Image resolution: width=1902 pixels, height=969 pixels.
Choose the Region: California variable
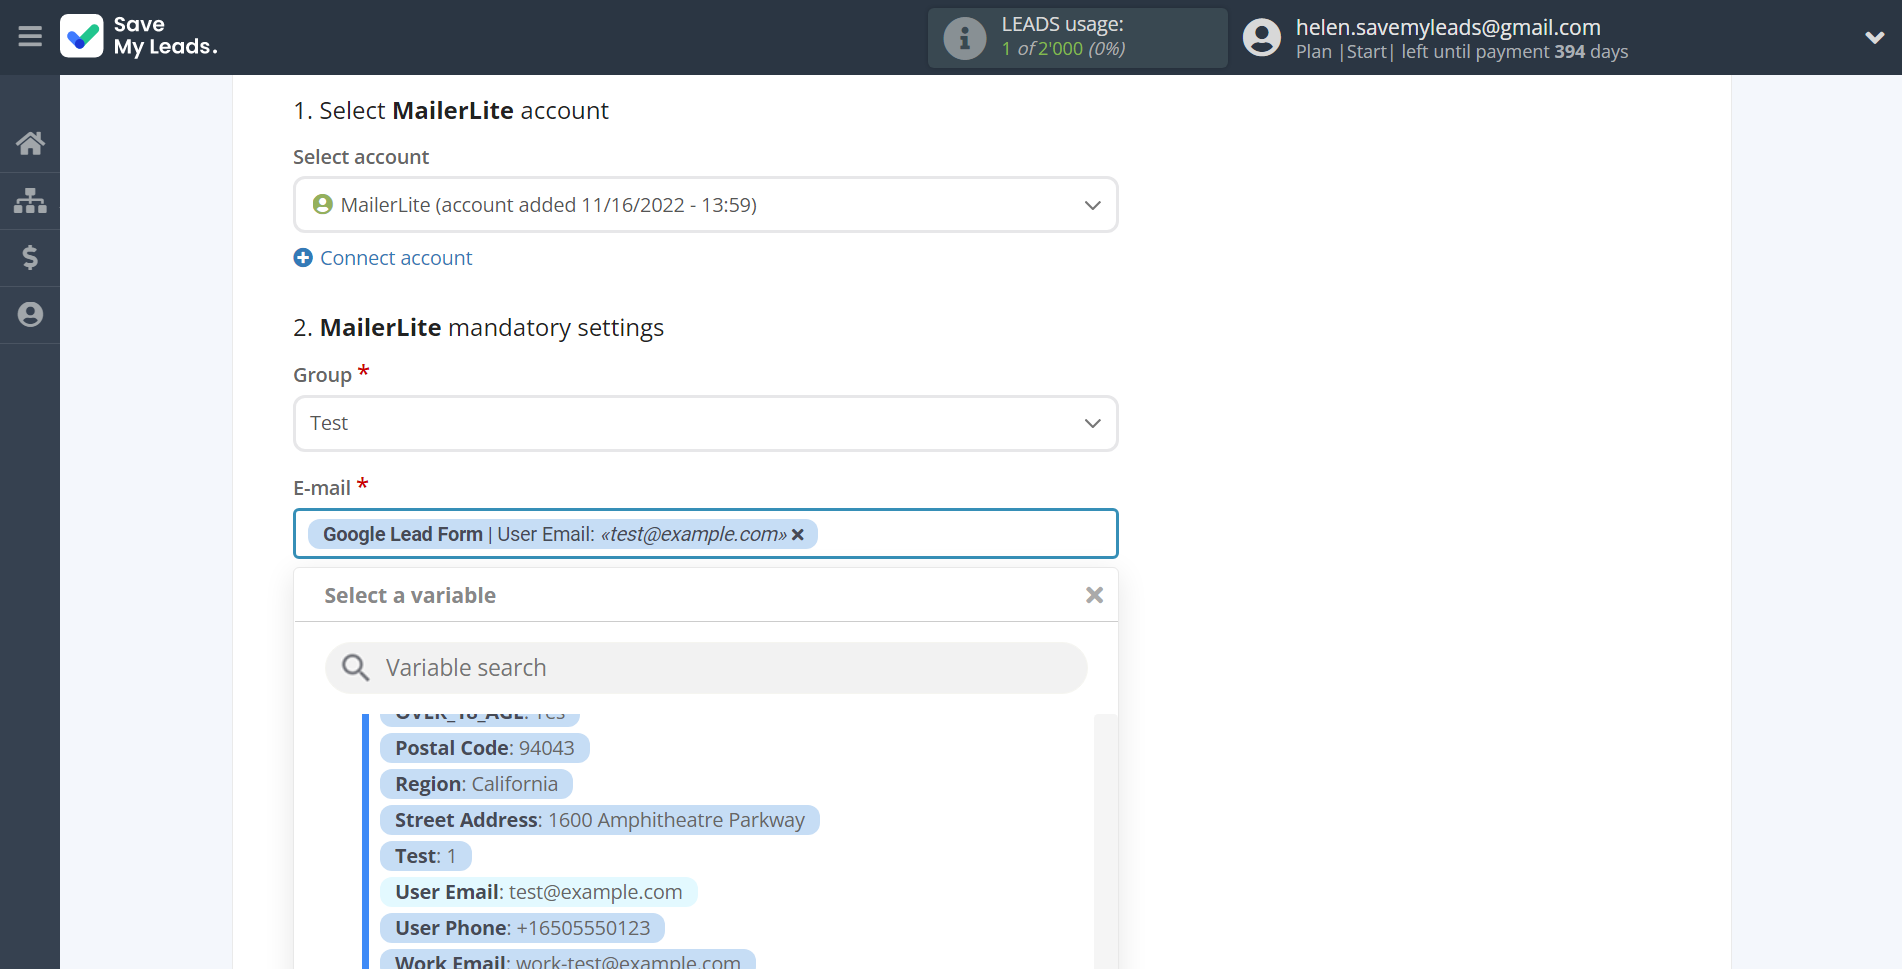(476, 784)
